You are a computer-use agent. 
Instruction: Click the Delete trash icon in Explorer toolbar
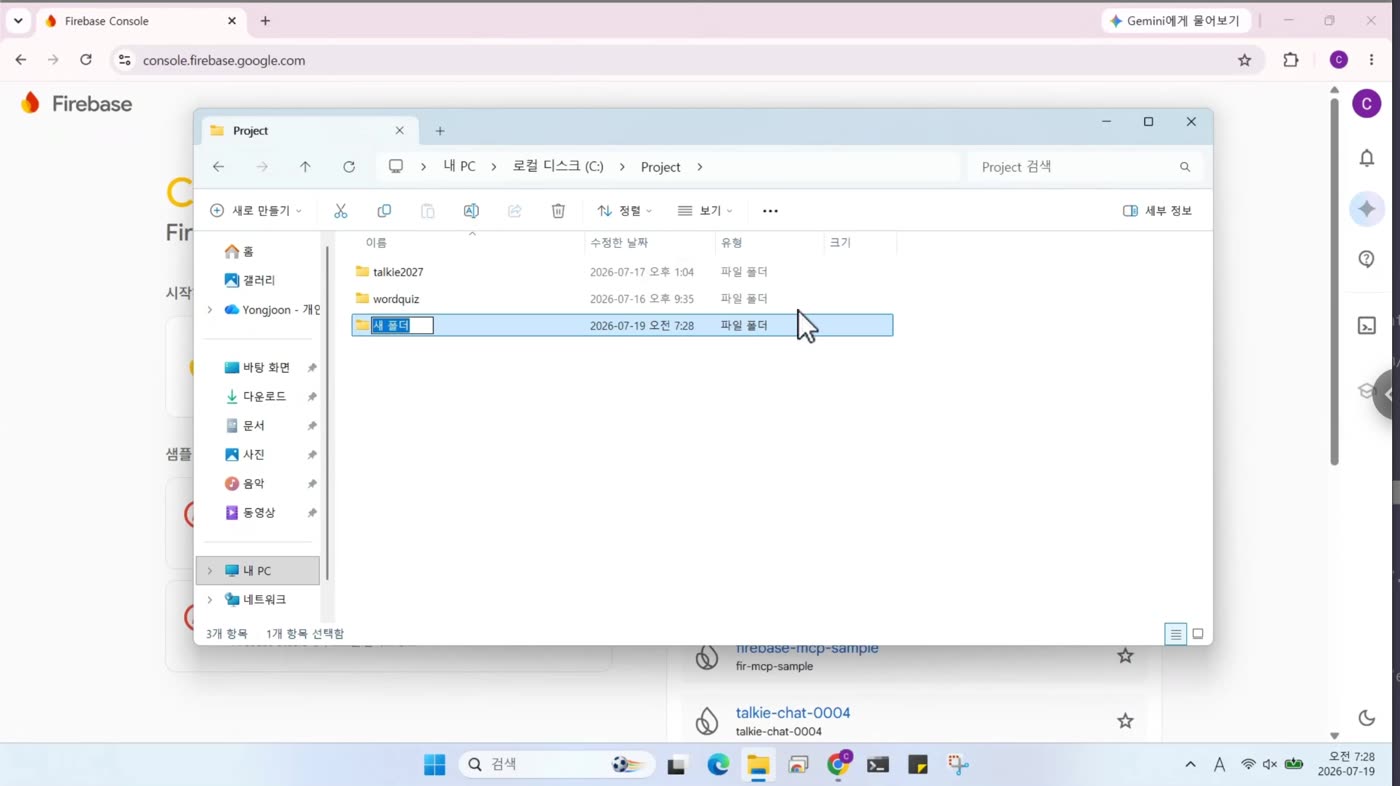pos(558,211)
